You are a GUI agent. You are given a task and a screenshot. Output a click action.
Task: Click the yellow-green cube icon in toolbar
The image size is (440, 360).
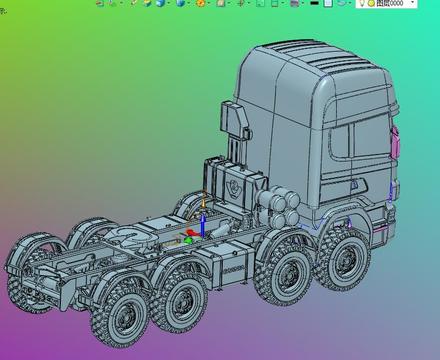(148, 3)
